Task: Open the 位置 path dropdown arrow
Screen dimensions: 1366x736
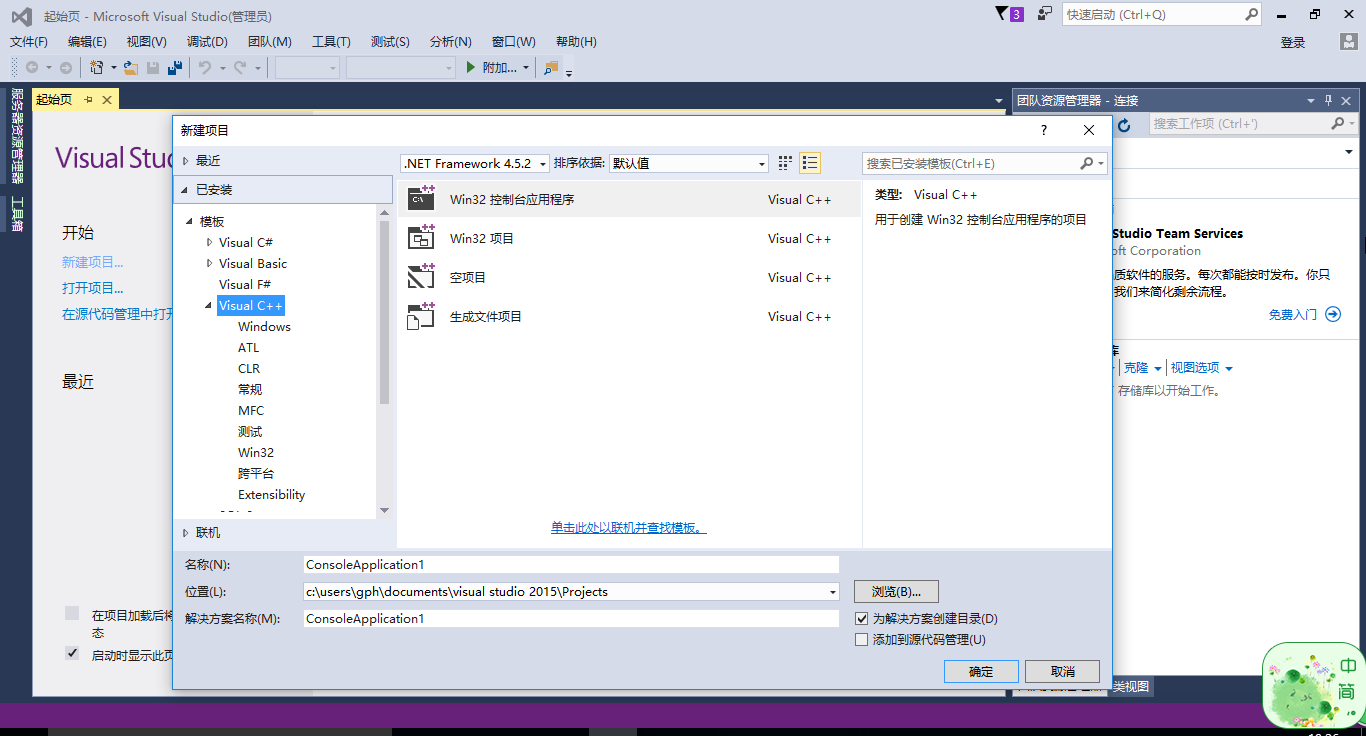Action: pyautogui.click(x=833, y=592)
